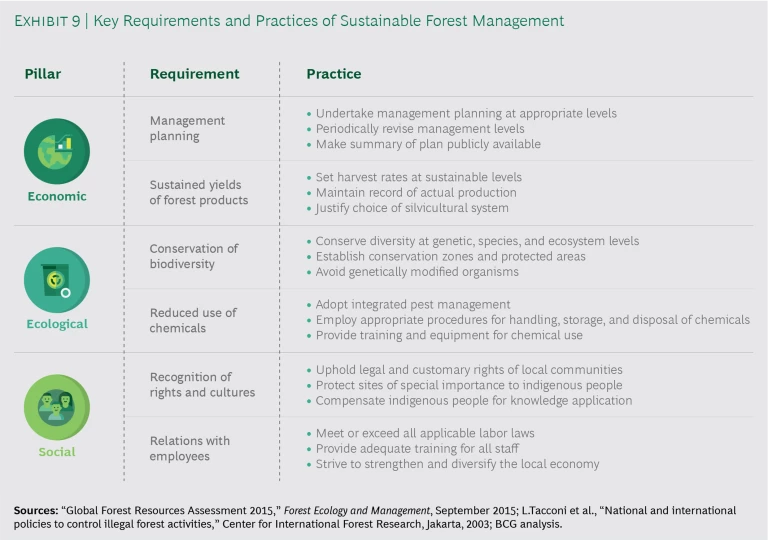Click the Social pillar people icon
The image size is (768, 540).
57,408
